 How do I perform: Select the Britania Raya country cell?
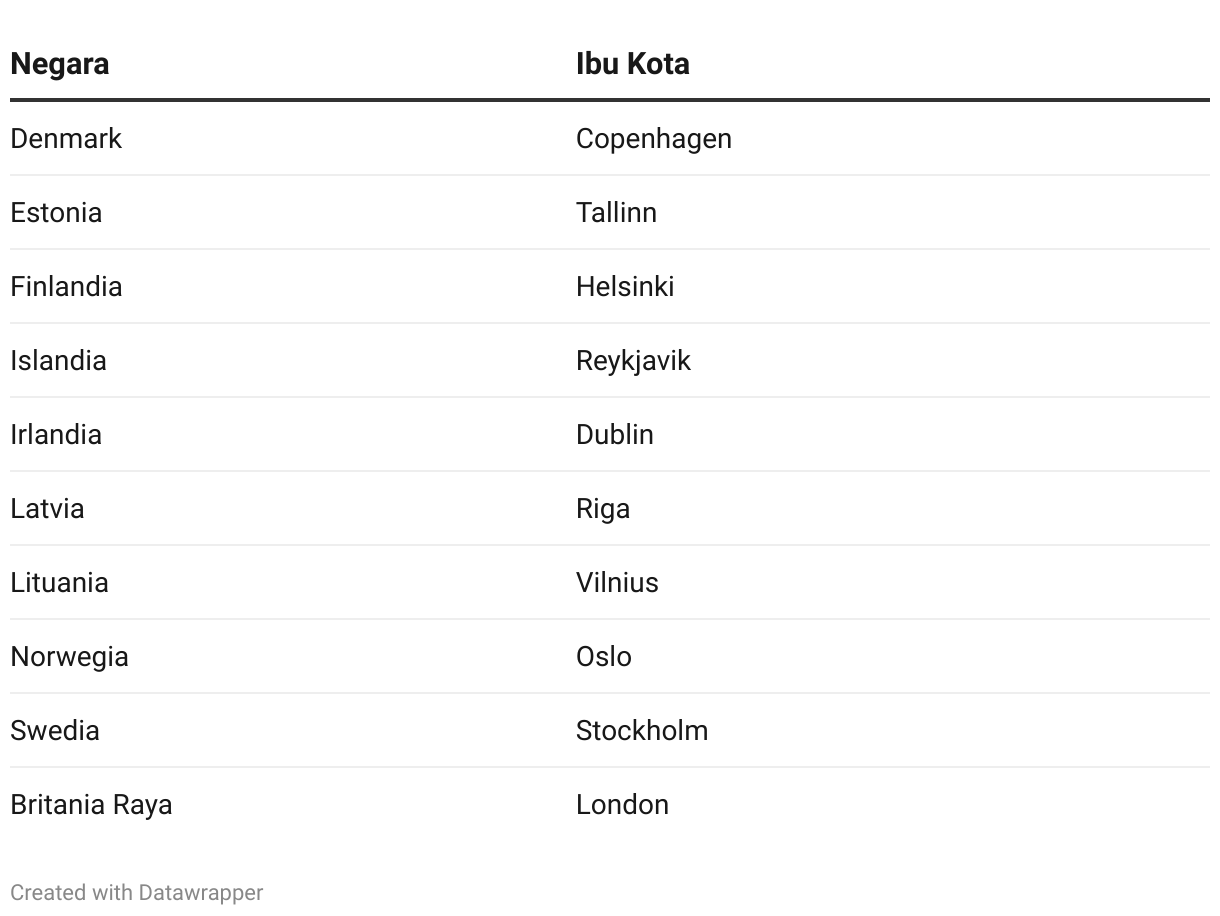click(x=91, y=804)
